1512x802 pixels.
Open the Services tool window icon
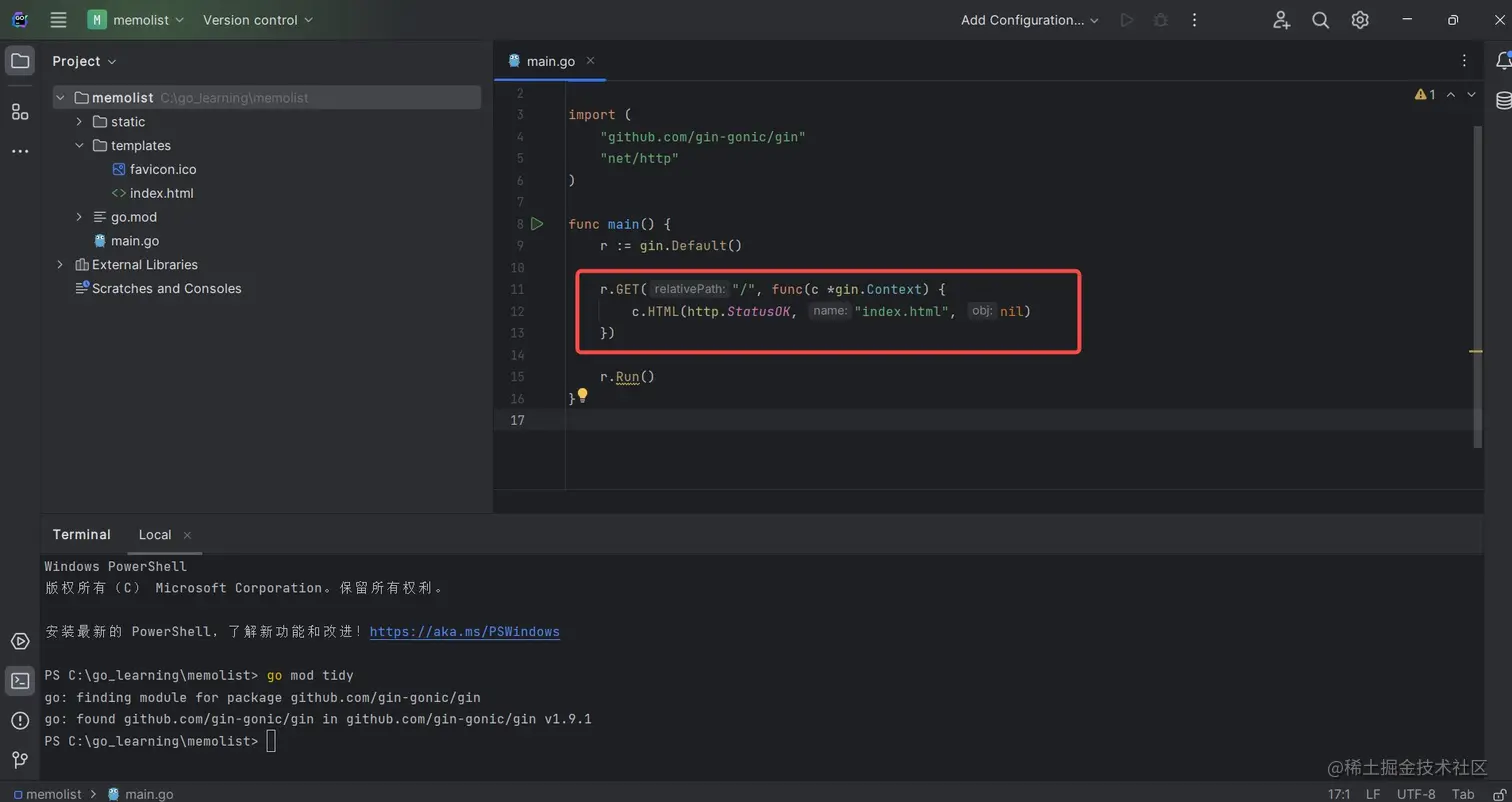point(20,641)
